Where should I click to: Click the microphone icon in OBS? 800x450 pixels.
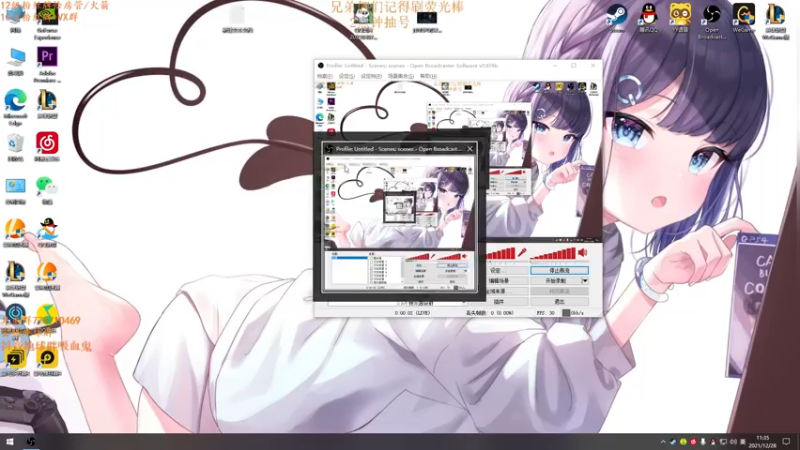click(x=522, y=252)
